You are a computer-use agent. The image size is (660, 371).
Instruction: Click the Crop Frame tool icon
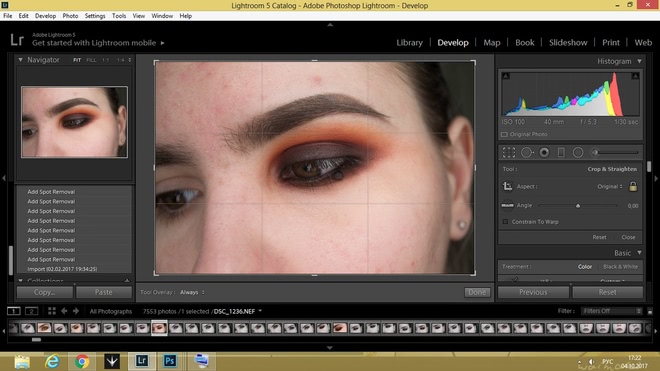[x=507, y=186]
